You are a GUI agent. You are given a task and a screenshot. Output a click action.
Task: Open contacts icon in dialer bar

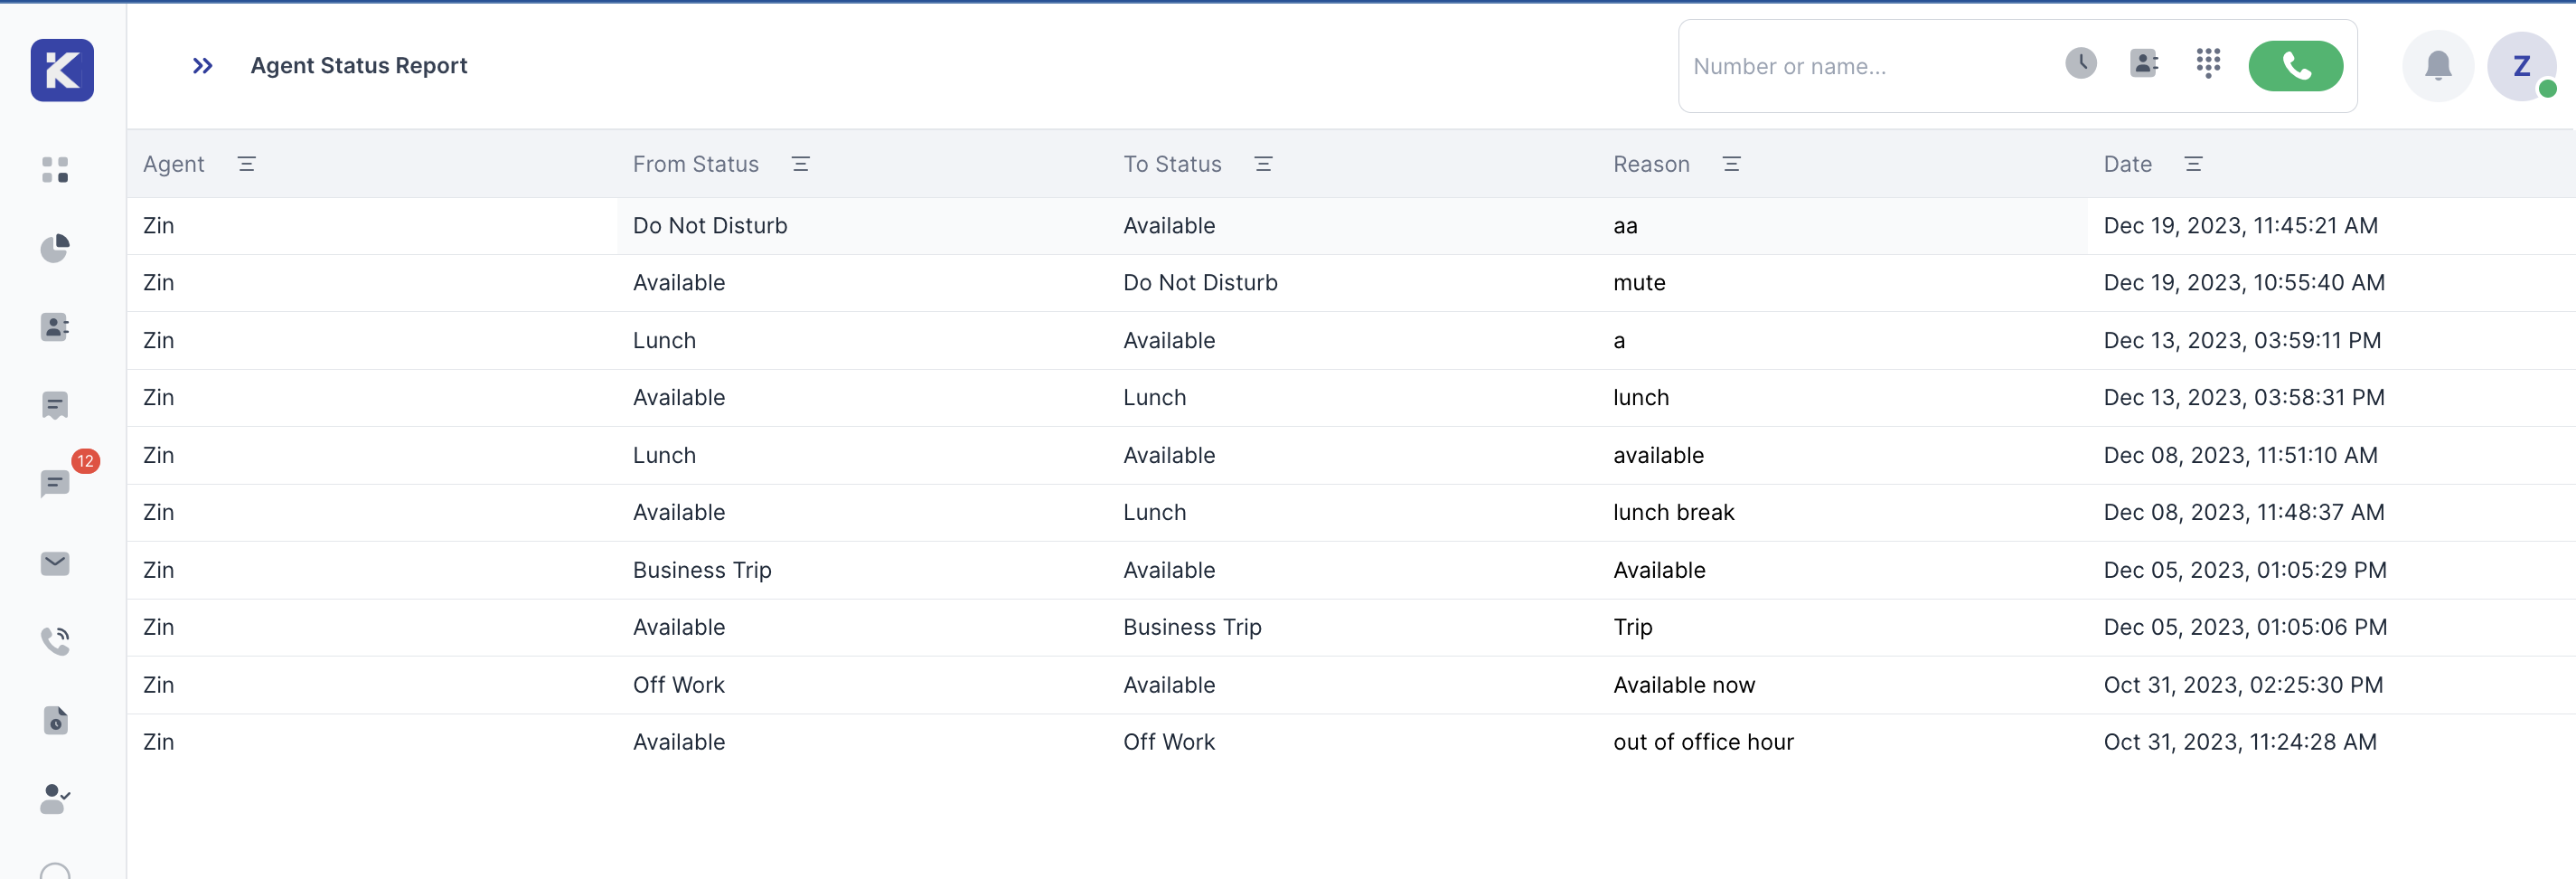[x=2143, y=63]
